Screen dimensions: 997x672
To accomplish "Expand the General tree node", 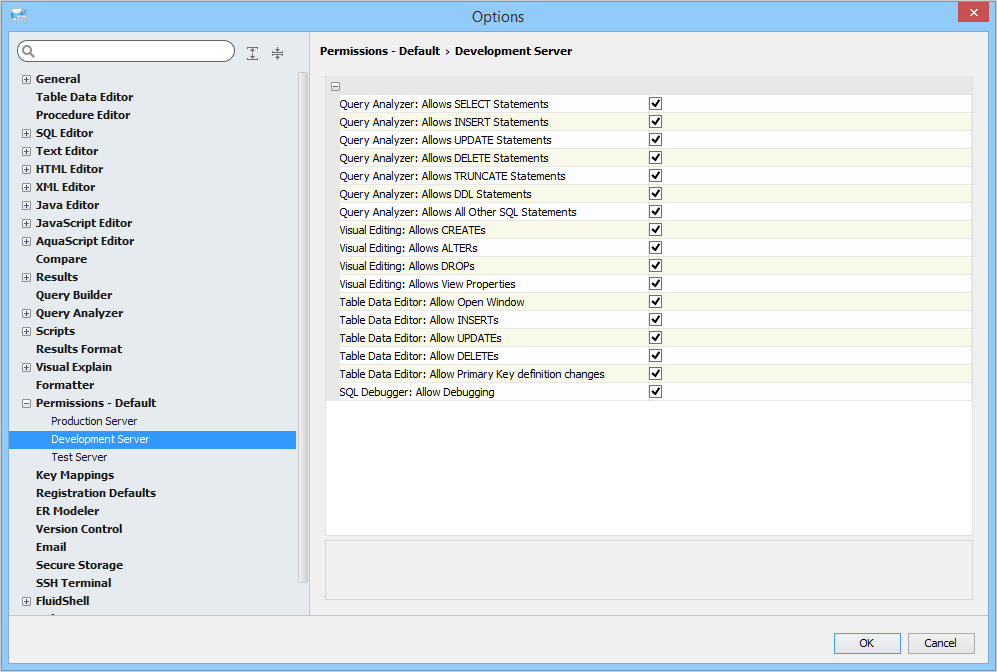I will click(x=26, y=79).
